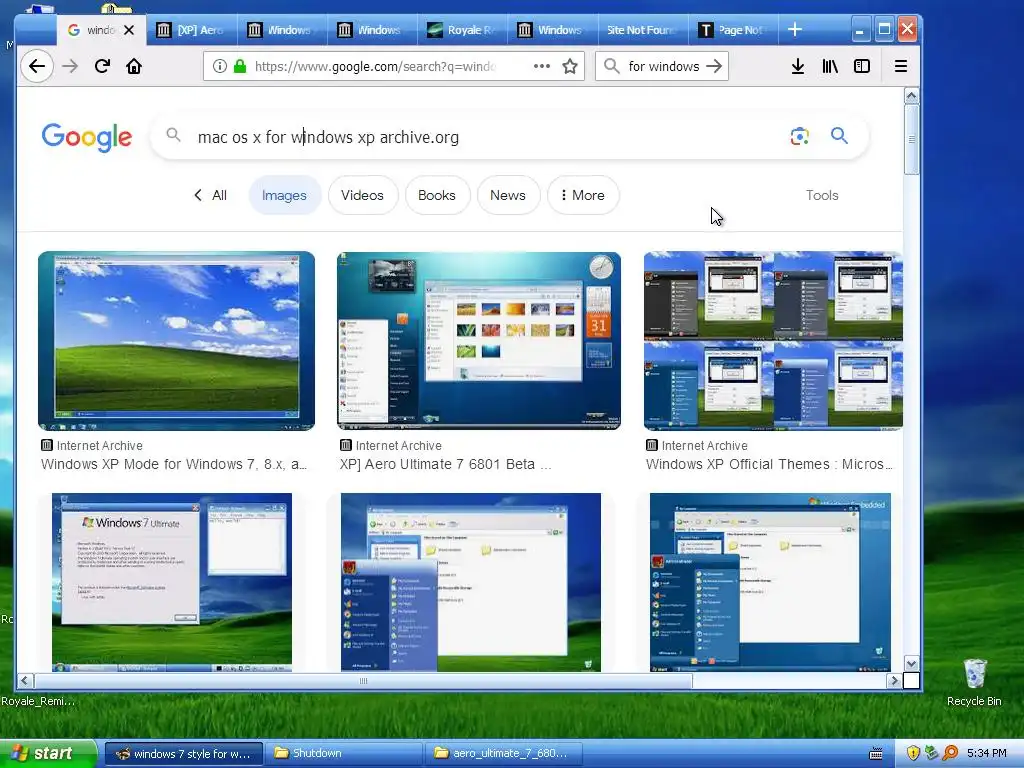Click the keyboard icon near system tray
This screenshot has height=768, width=1024.
[x=876, y=754]
